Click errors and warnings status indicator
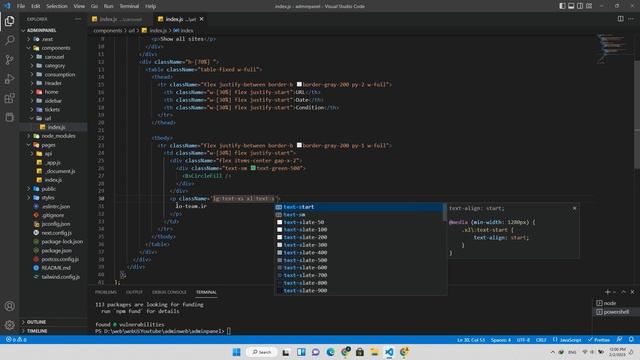 16,340
